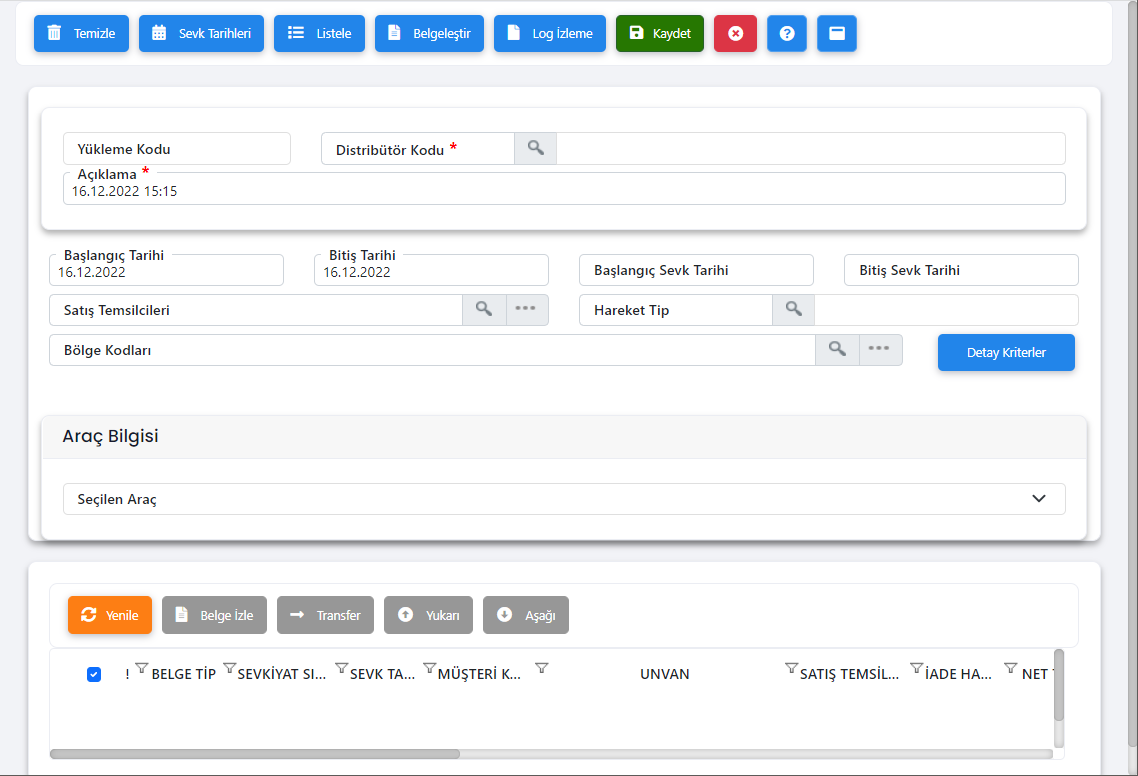Open filter on BELGE TİP column
This screenshot has height=776, width=1138.
(141, 669)
